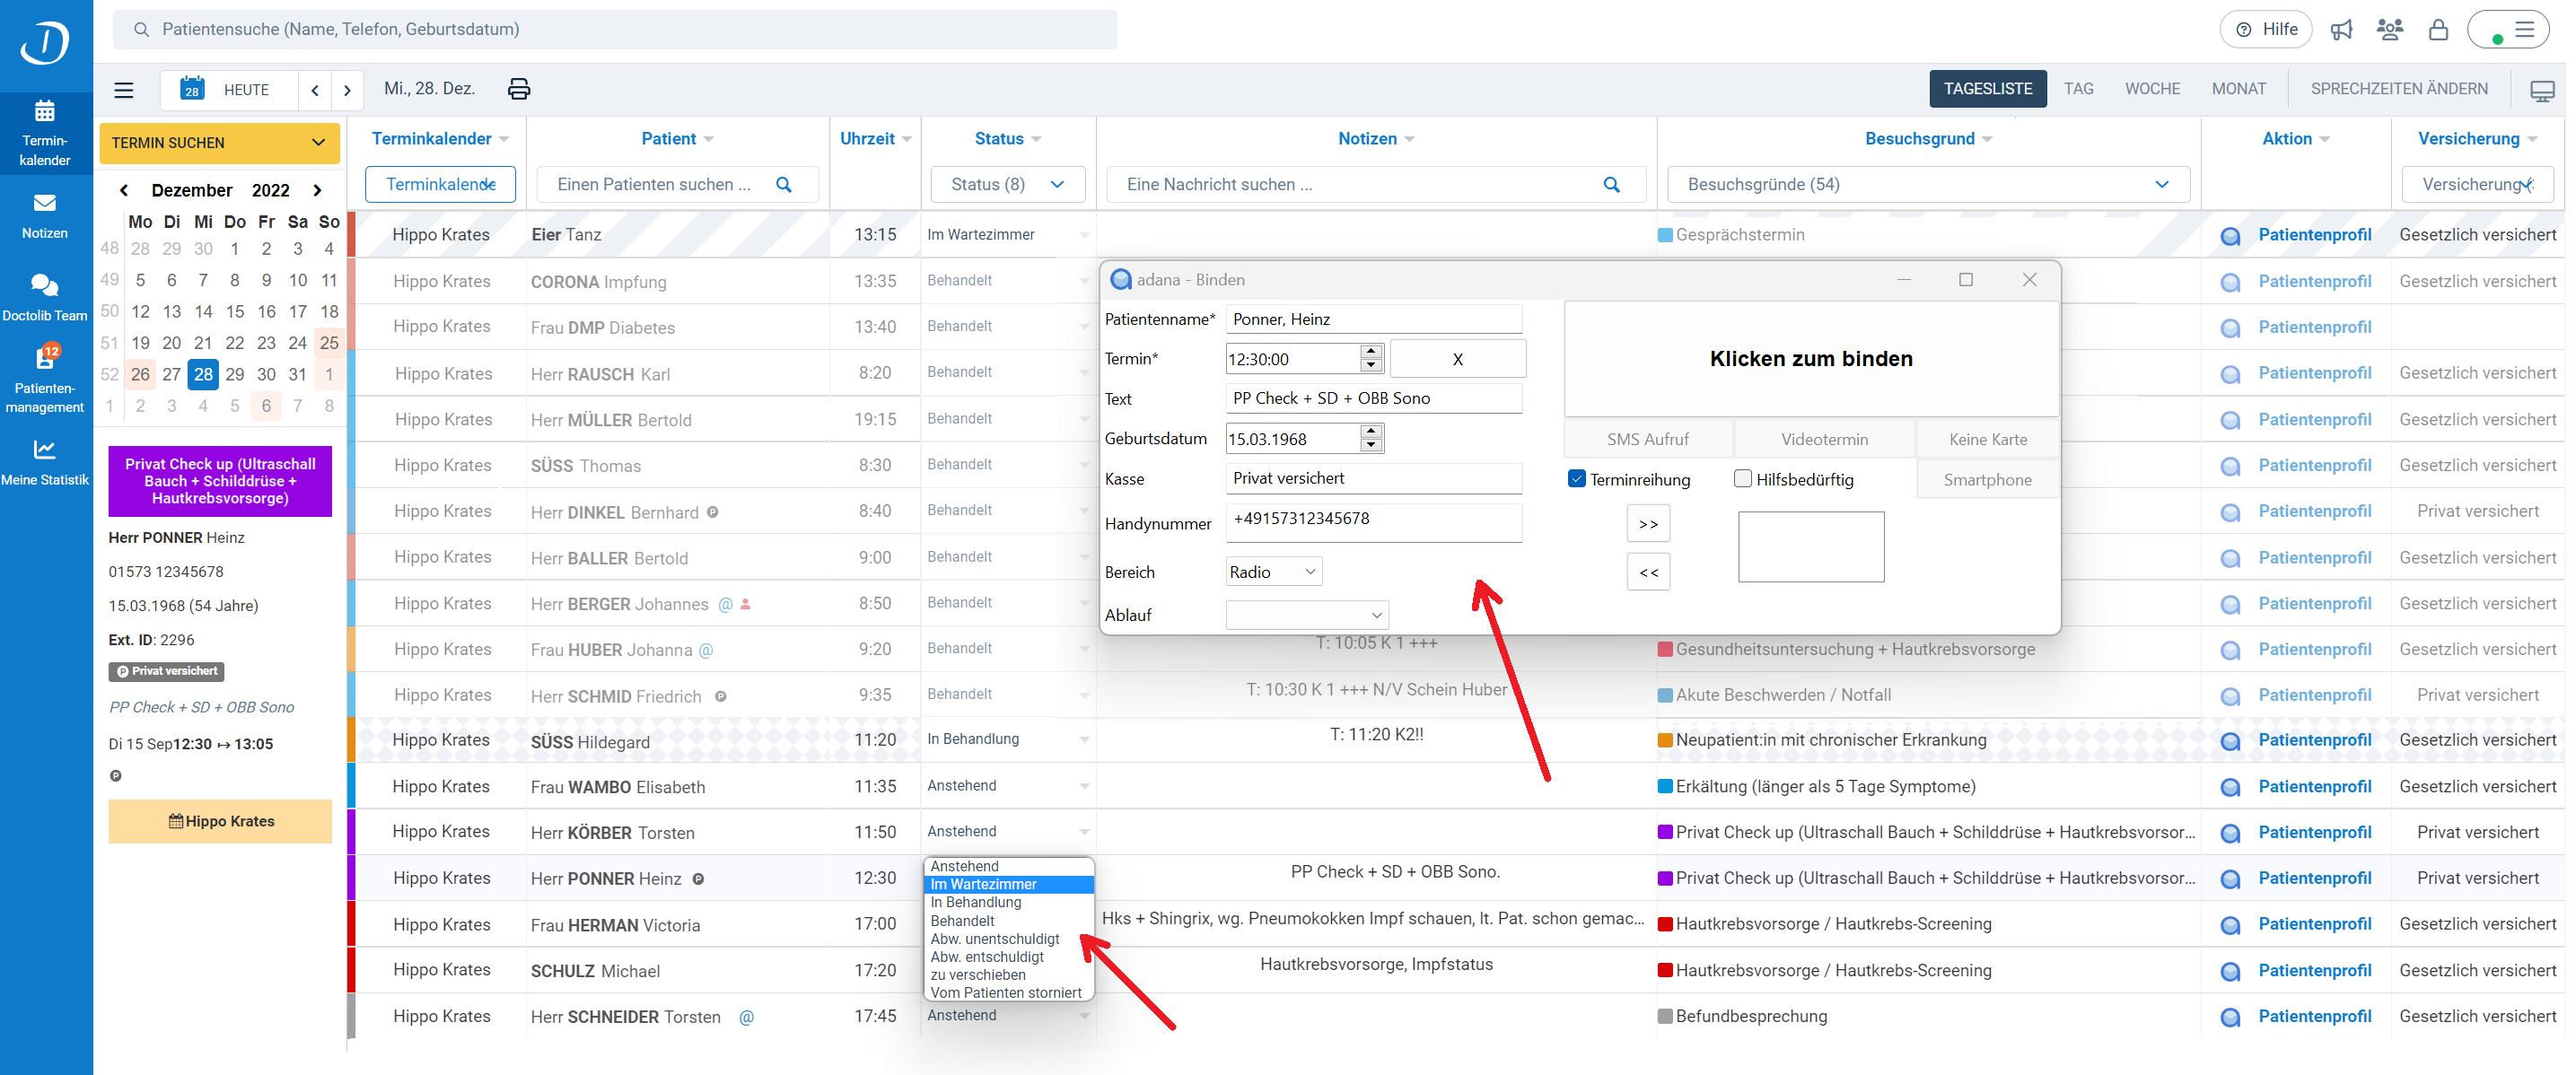Click the megaphone announcements icon

[2341, 29]
